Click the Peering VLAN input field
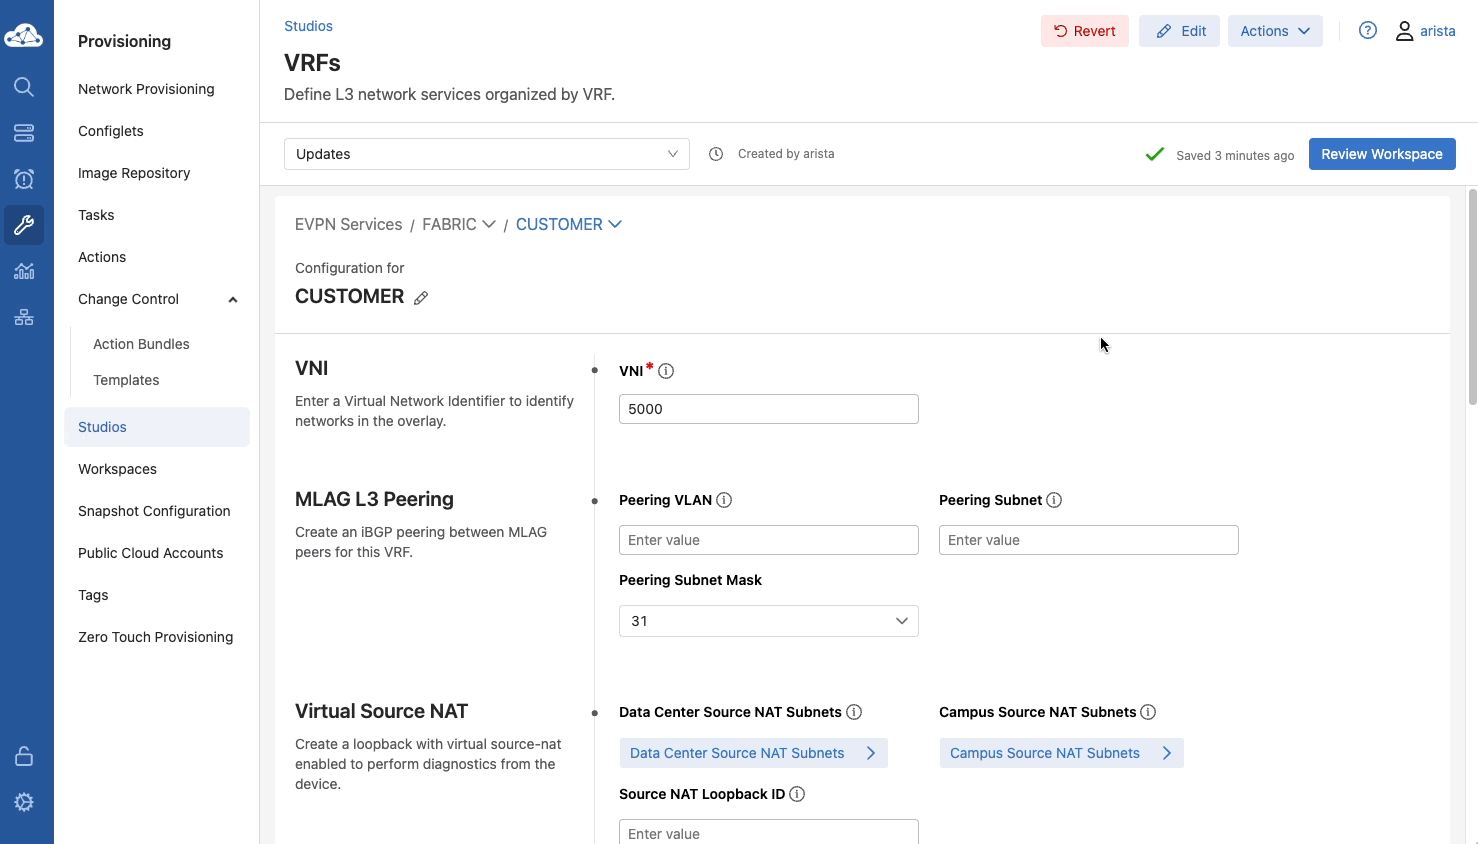This screenshot has height=844, width=1478. pyautogui.click(x=768, y=540)
